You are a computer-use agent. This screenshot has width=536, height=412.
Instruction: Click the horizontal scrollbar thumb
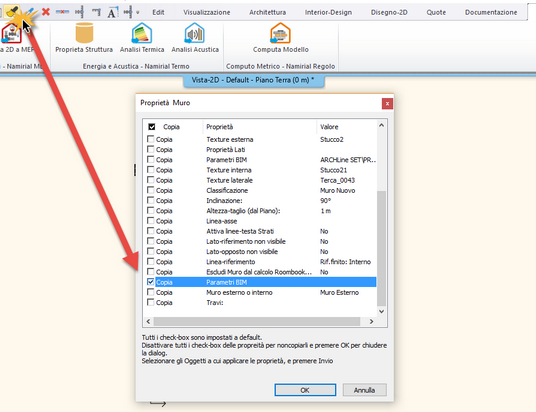[x=257, y=321]
